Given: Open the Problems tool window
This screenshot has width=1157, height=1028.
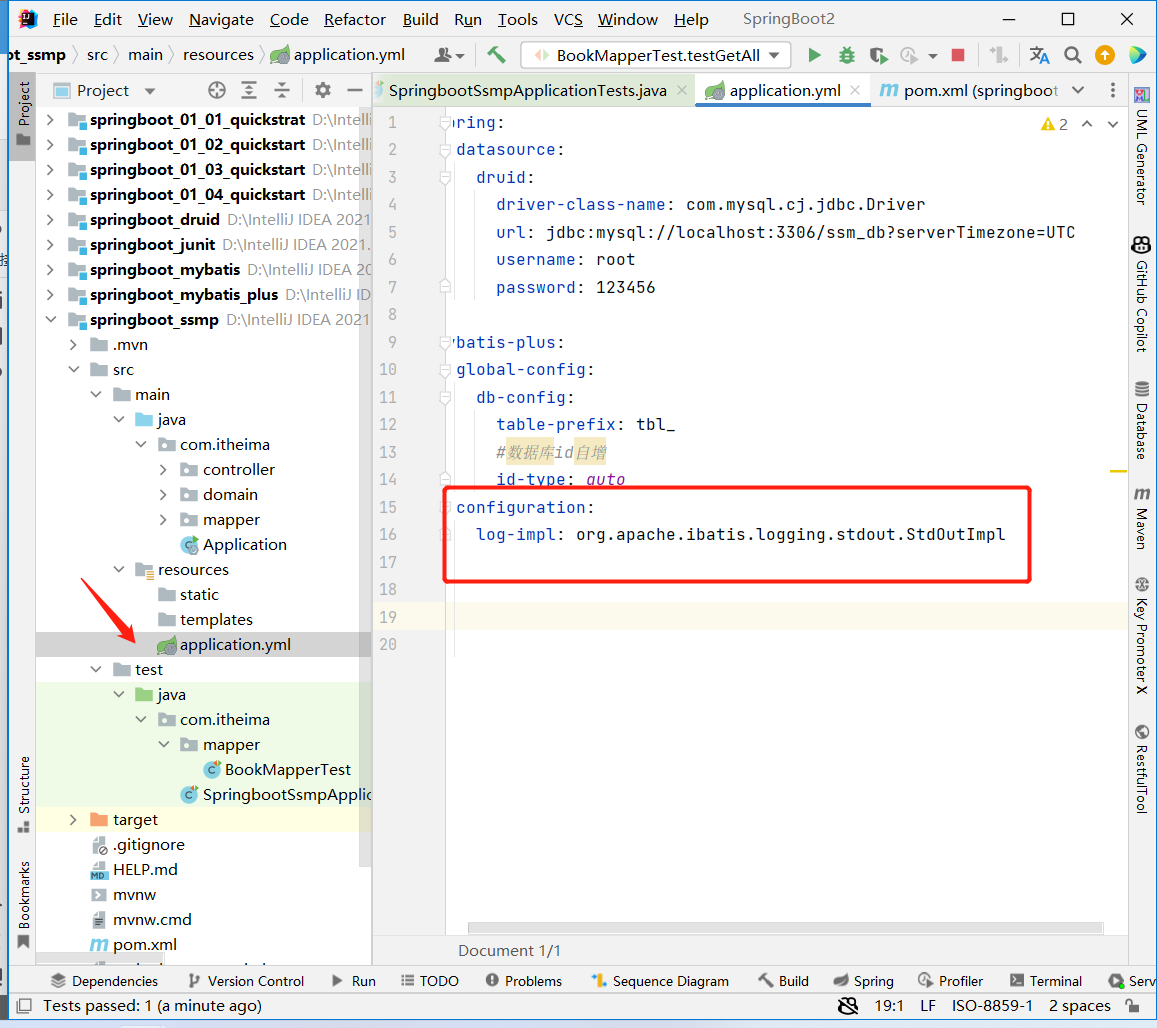Looking at the screenshot, I should (x=533, y=981).
